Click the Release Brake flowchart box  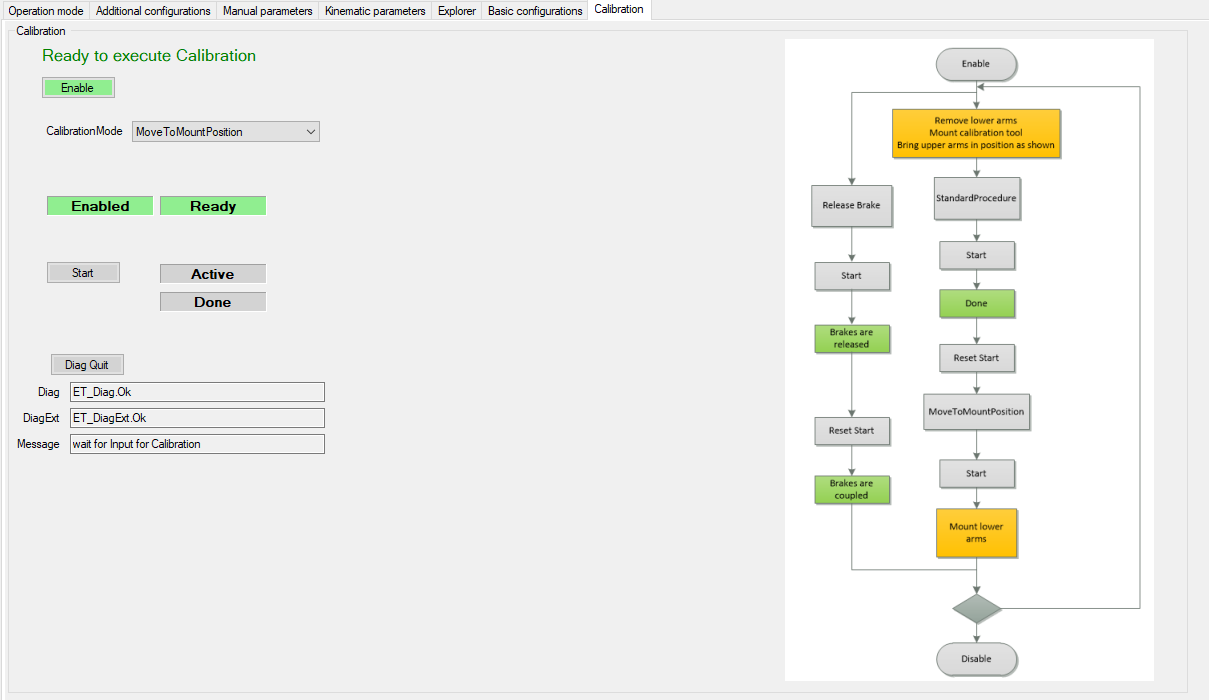pos(851,205)
